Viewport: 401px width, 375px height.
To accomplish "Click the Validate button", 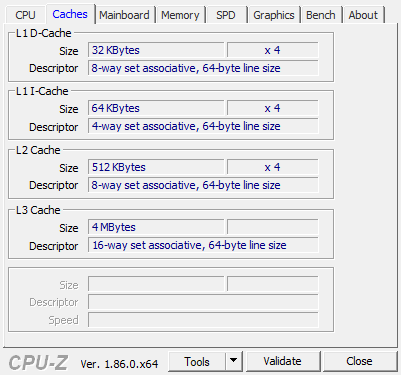I will (x=282, y=361).
